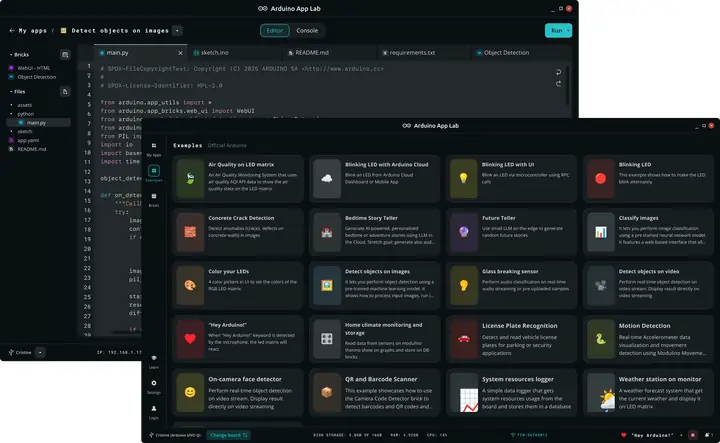The width and height of the screenshot is (720, 443).
Task: Expand the assets folder
Action: pos(22,105)
